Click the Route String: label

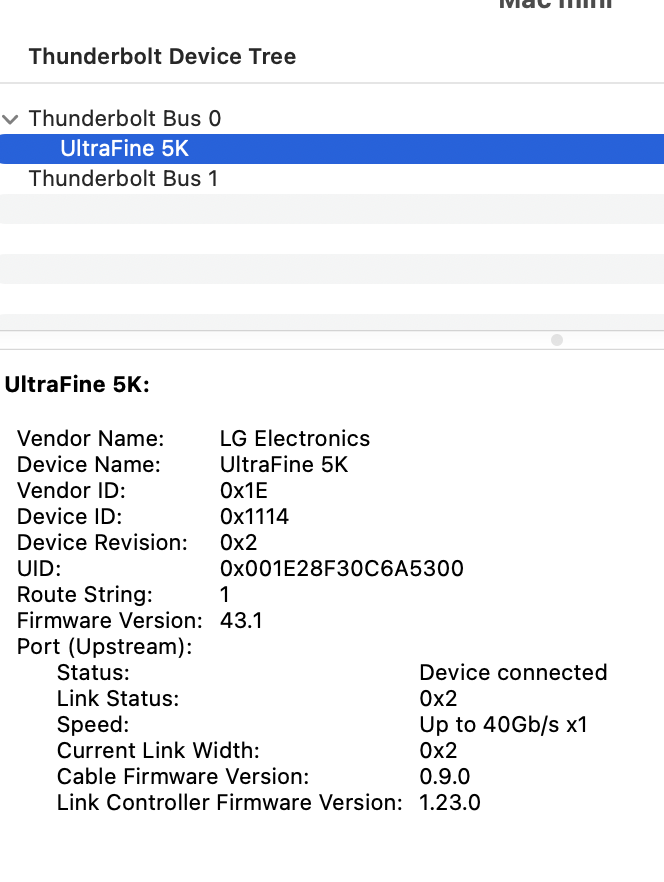(x=85, y=595)
